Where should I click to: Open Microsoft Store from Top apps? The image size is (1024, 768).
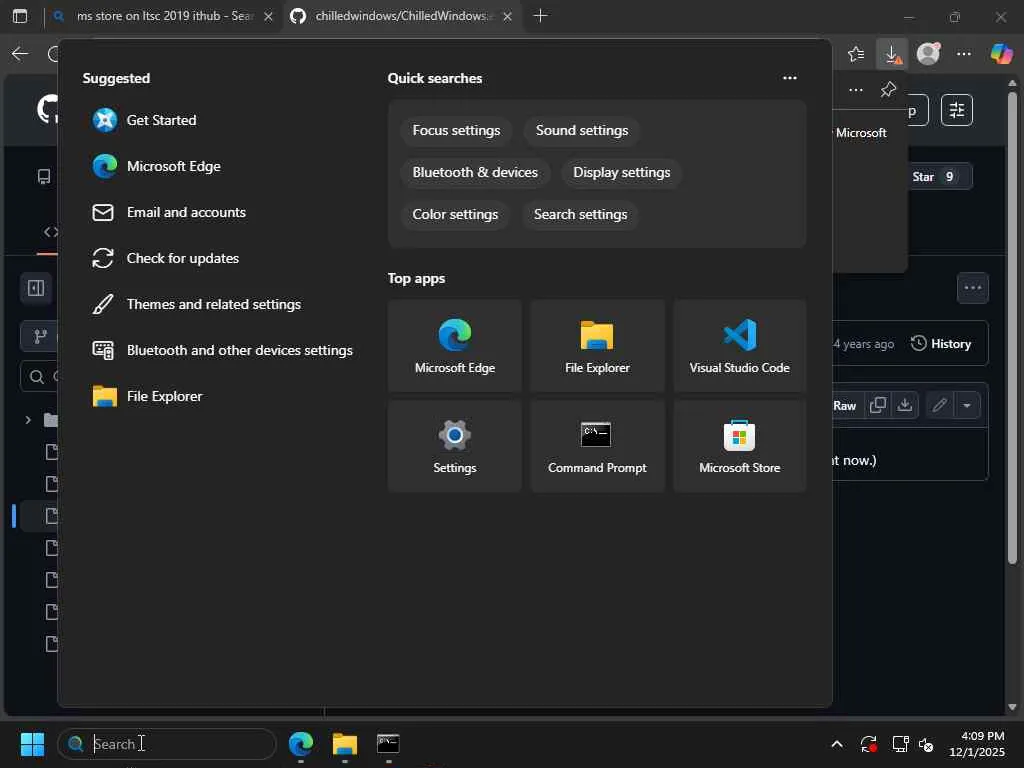(739, 446)
